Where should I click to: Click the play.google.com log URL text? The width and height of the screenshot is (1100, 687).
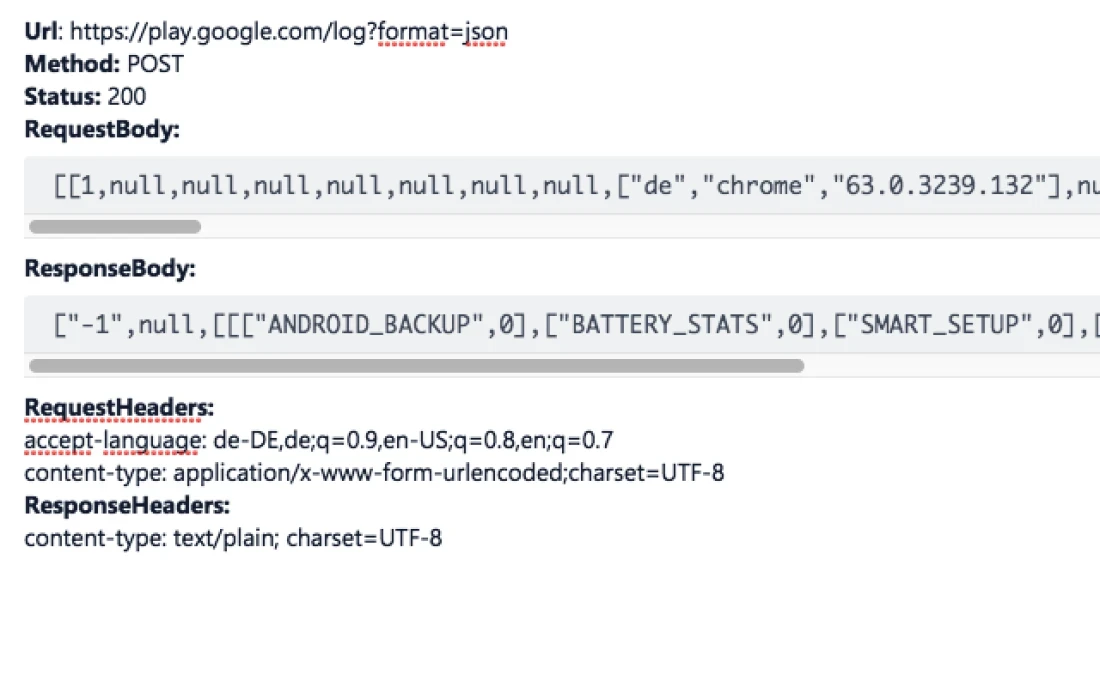tap(289, 32)
